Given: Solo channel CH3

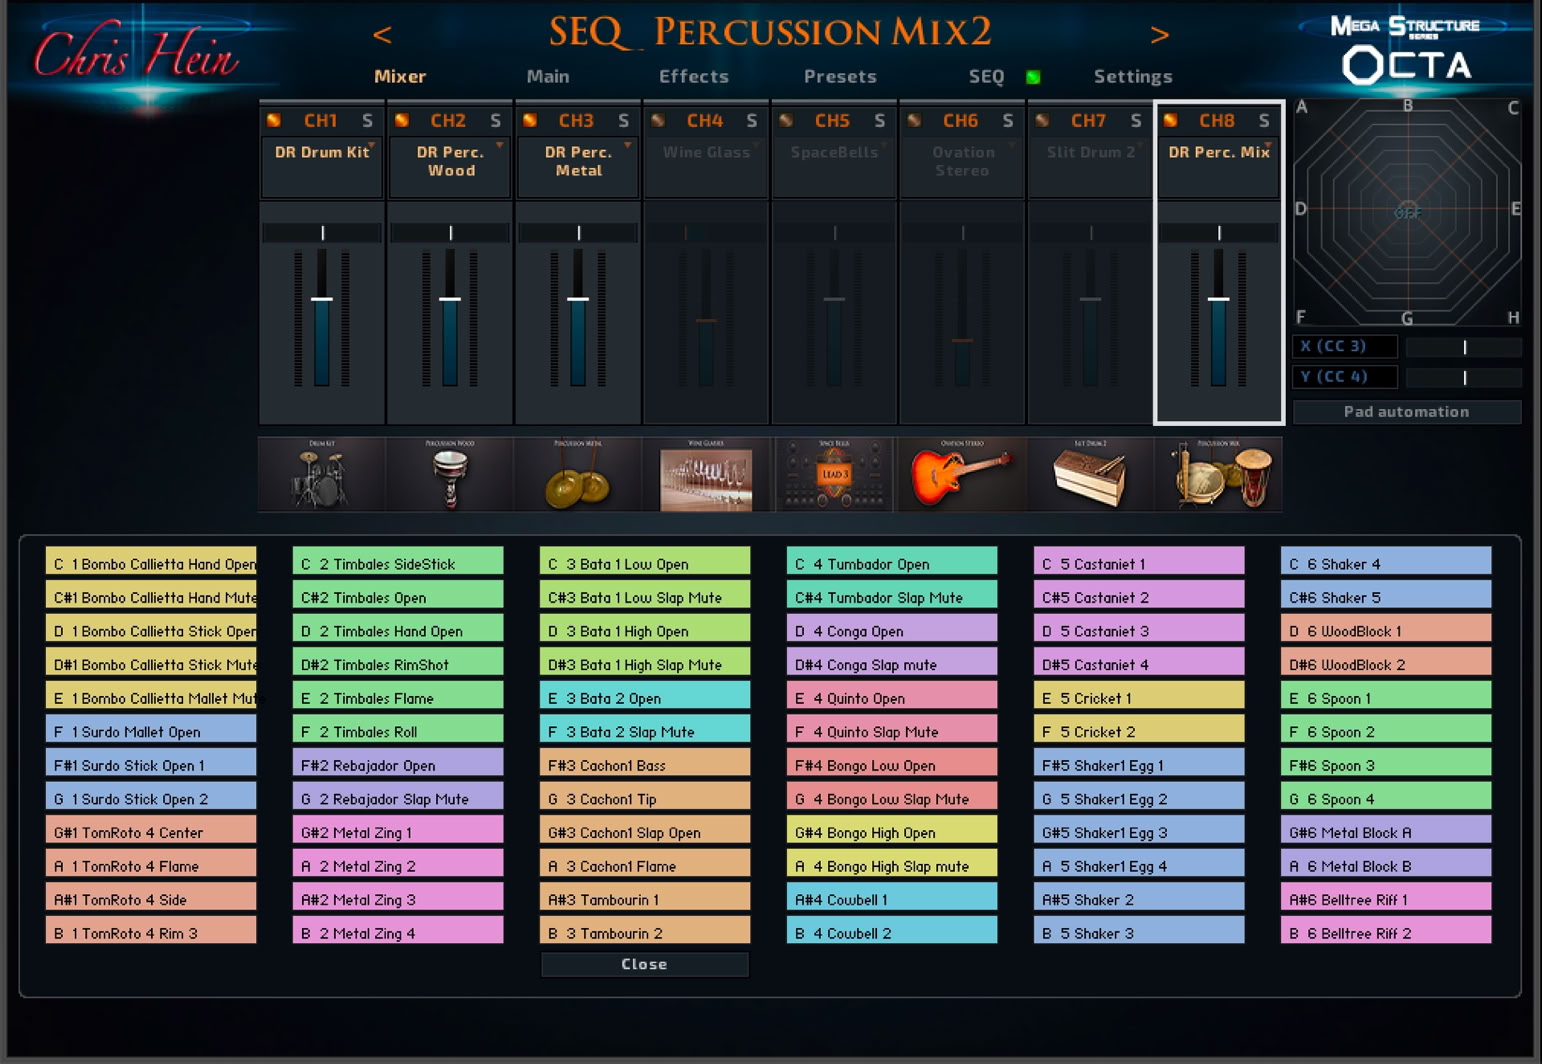Looking at the screenshot, I should 623,121.
